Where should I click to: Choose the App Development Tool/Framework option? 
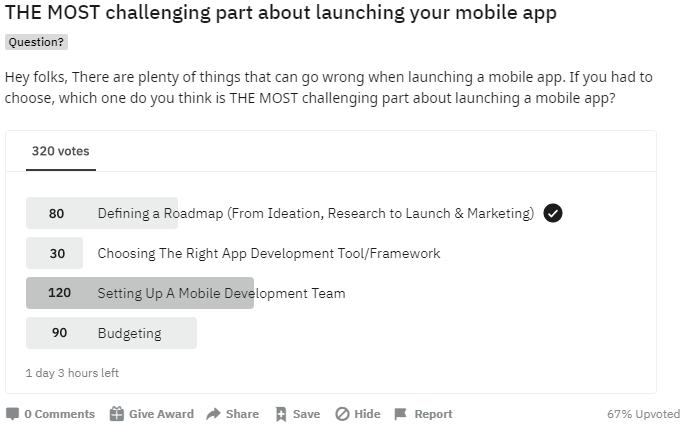(268, 253)
